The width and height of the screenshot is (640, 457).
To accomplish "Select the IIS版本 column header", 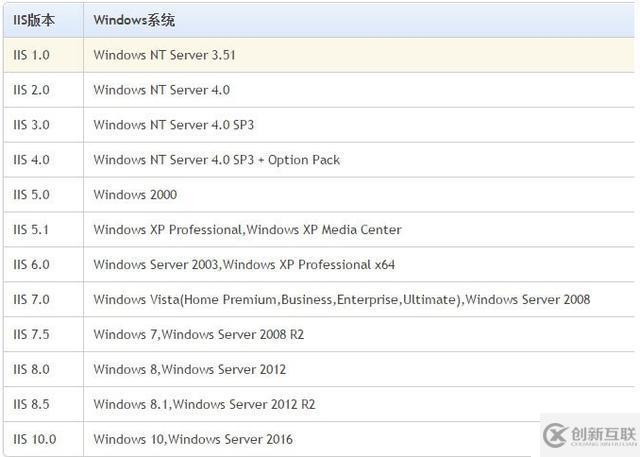I will (34, 20).
